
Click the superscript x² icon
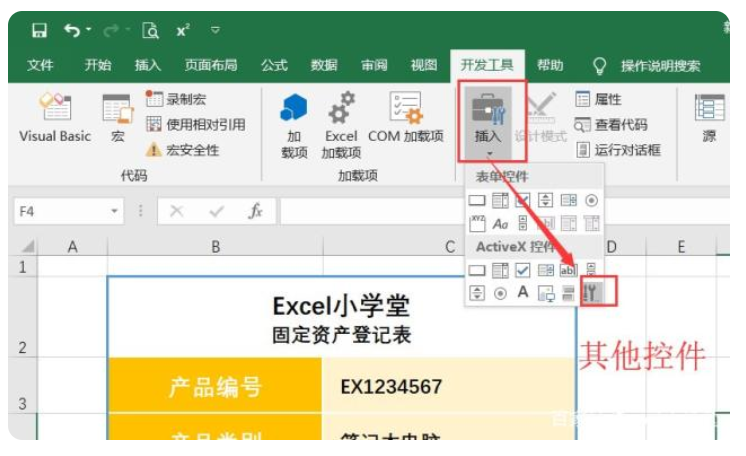click(183, 30)
